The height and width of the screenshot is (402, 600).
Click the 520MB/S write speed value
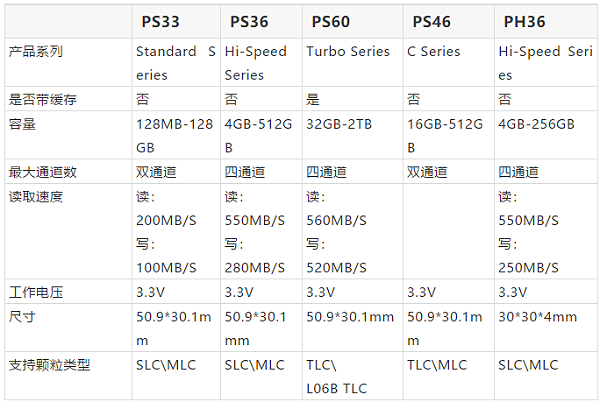[x=336, y=268]
